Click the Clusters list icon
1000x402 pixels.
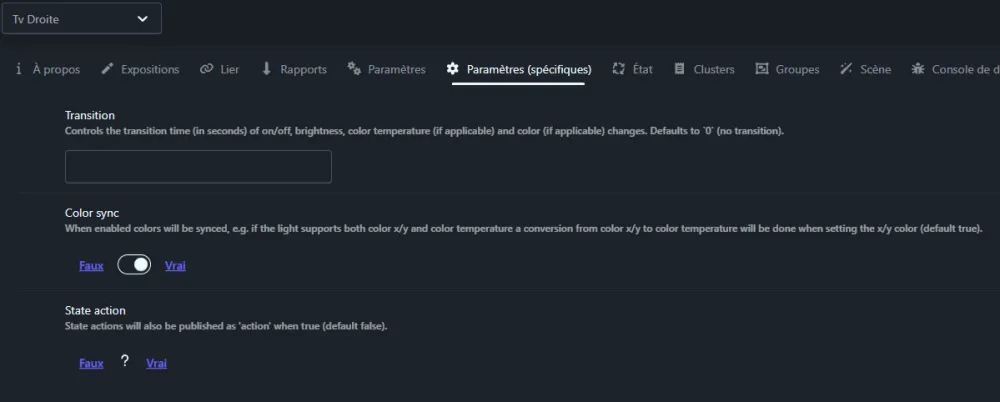coord(679,69)
